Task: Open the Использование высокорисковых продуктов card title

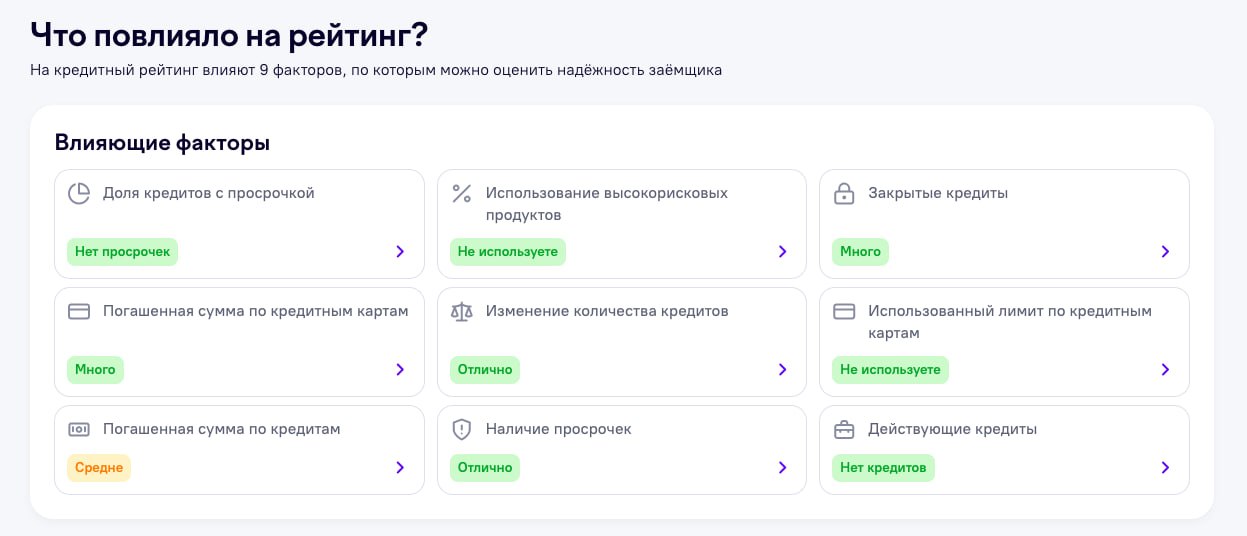Action: (x=607, y=204)
